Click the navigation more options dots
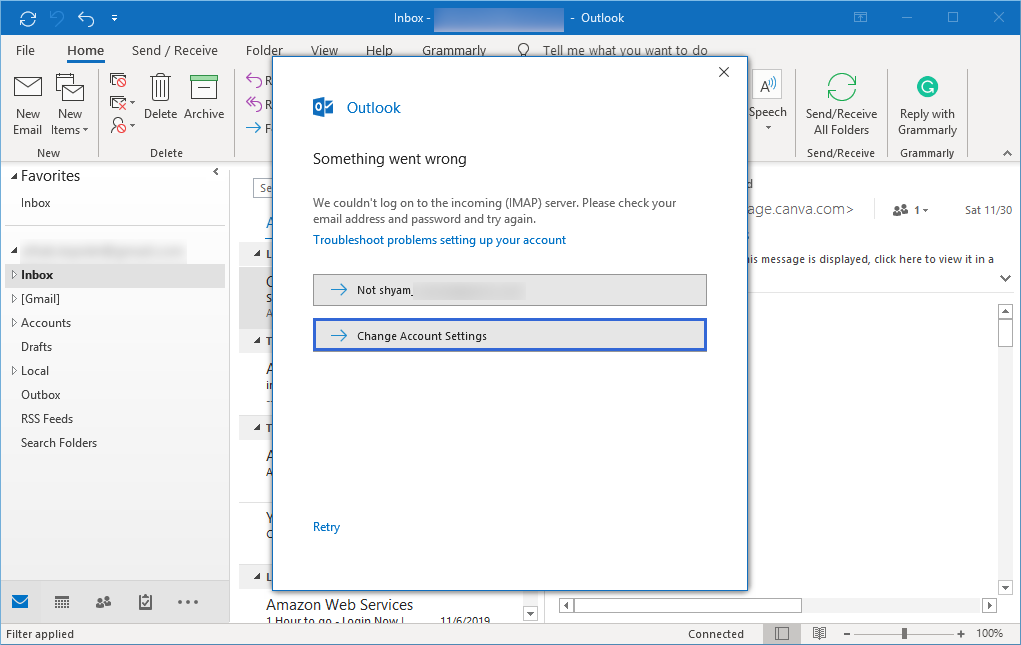Viewport: 1021px width, 645px height. click(188, 602)
